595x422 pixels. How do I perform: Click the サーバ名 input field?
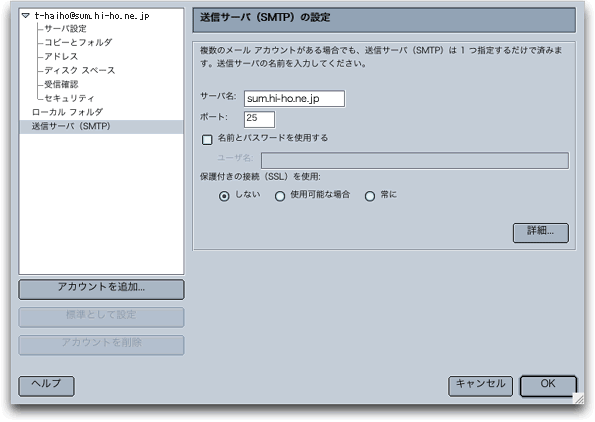coord(294,99)
